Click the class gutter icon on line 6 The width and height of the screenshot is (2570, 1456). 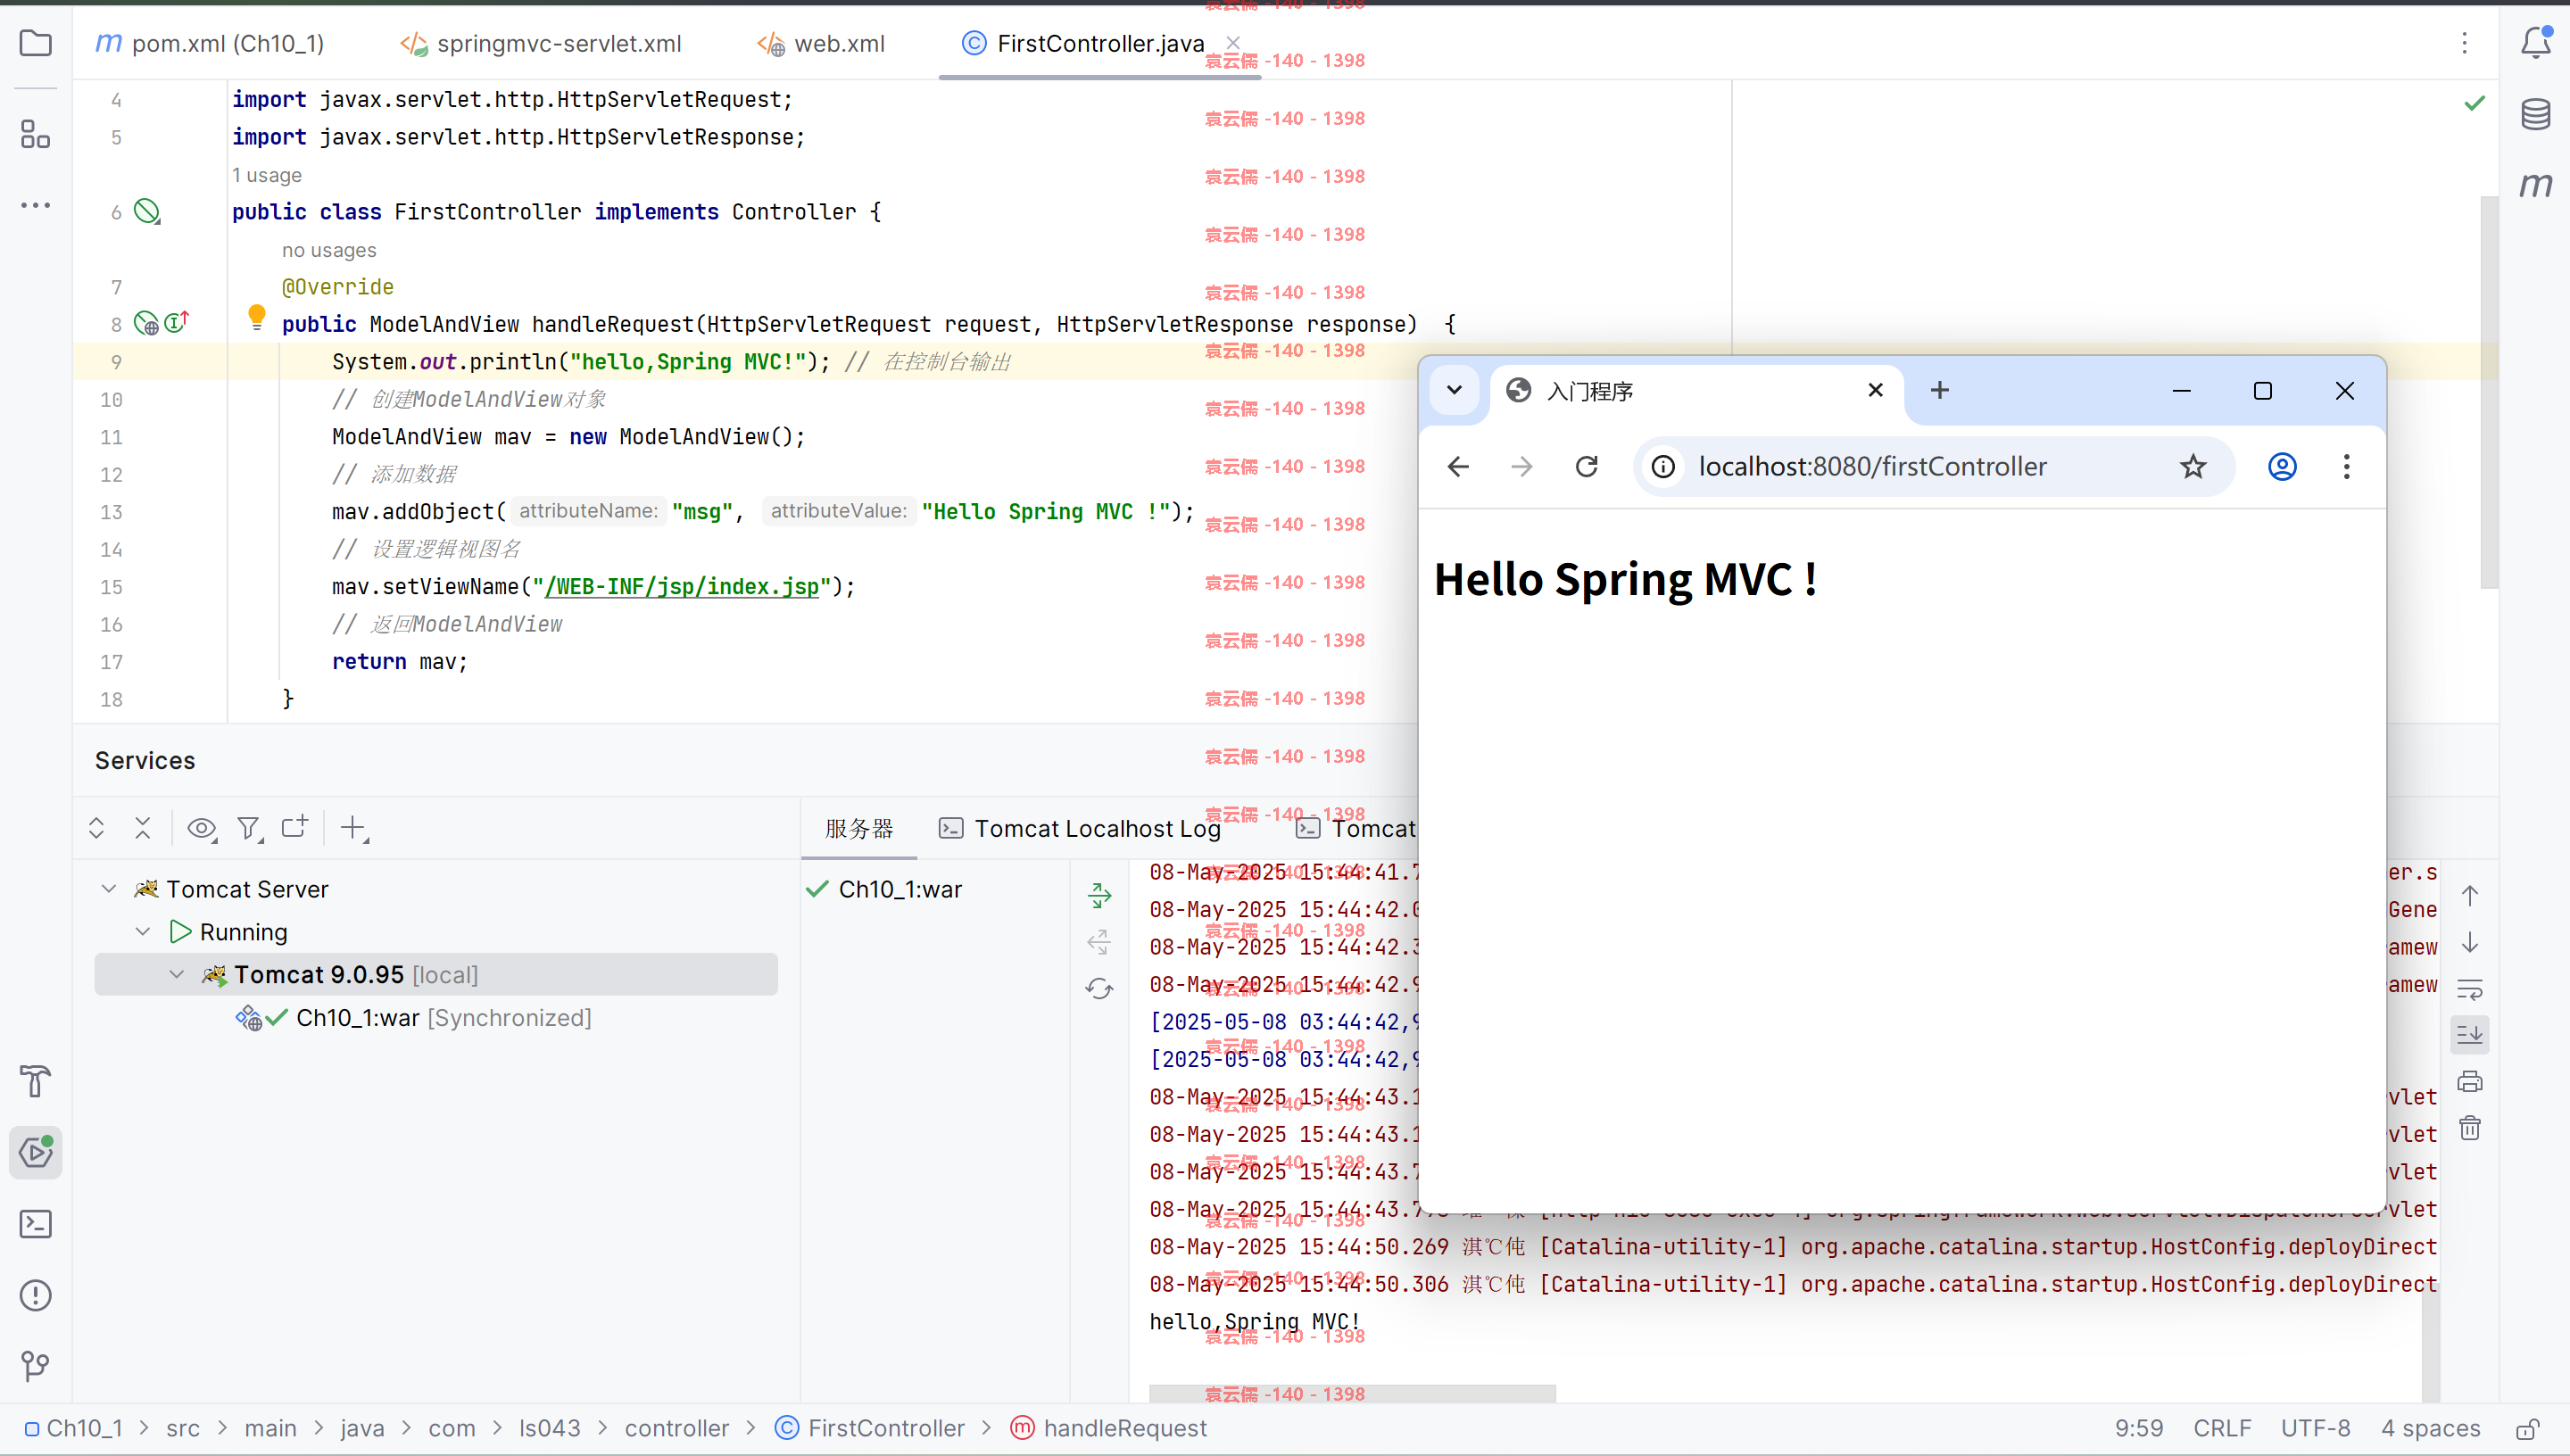(147, 211)
